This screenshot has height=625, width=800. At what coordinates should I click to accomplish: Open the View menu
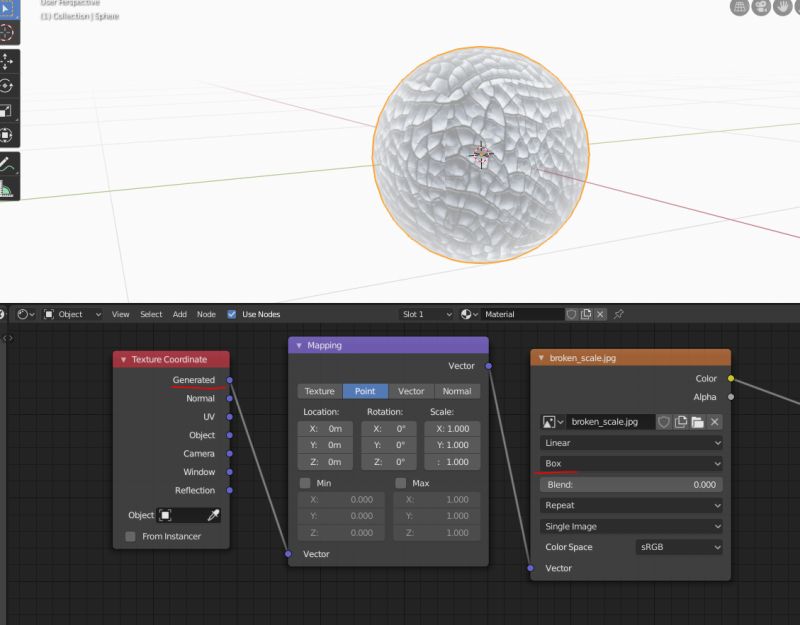[x=120, y=314]
